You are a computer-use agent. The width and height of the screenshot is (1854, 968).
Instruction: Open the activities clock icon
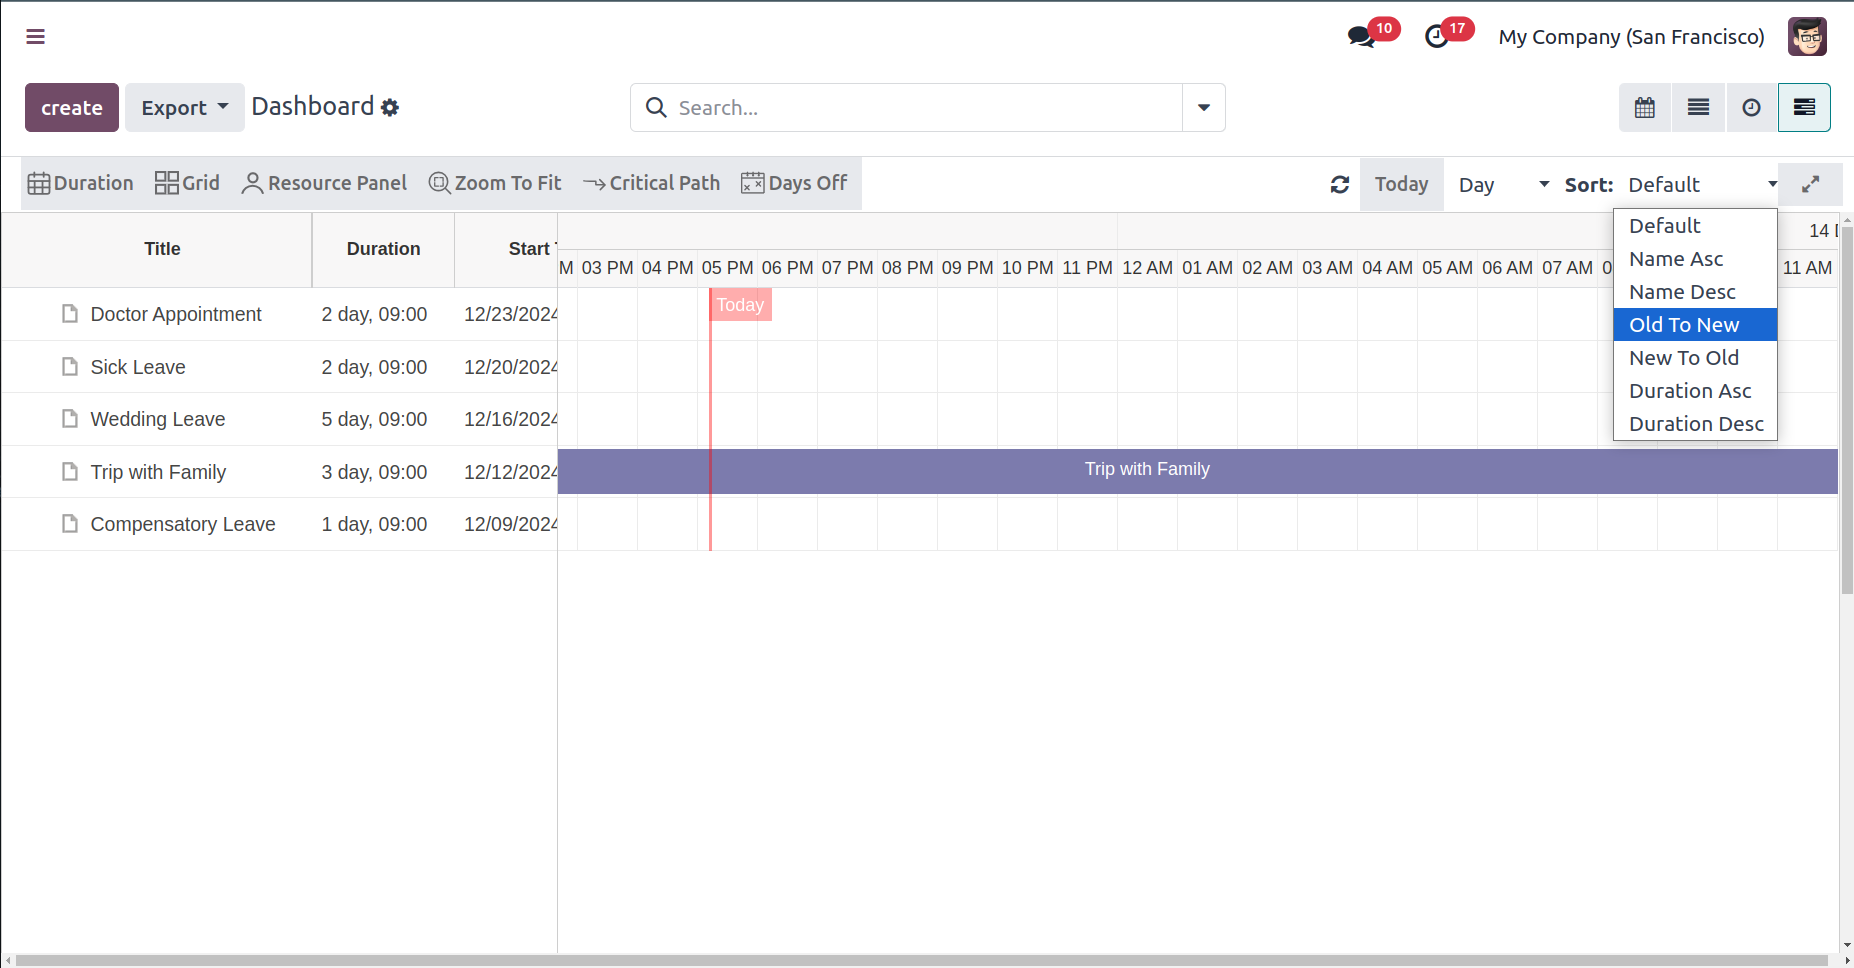(x=1437, y=37)
